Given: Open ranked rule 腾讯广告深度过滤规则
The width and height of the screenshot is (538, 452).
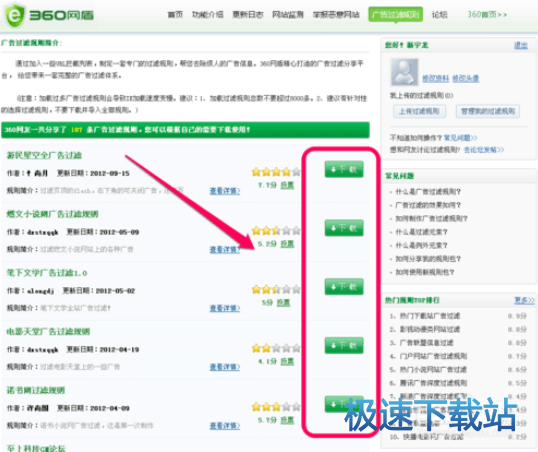Looking at the screenshot, I should pos(433,383).
